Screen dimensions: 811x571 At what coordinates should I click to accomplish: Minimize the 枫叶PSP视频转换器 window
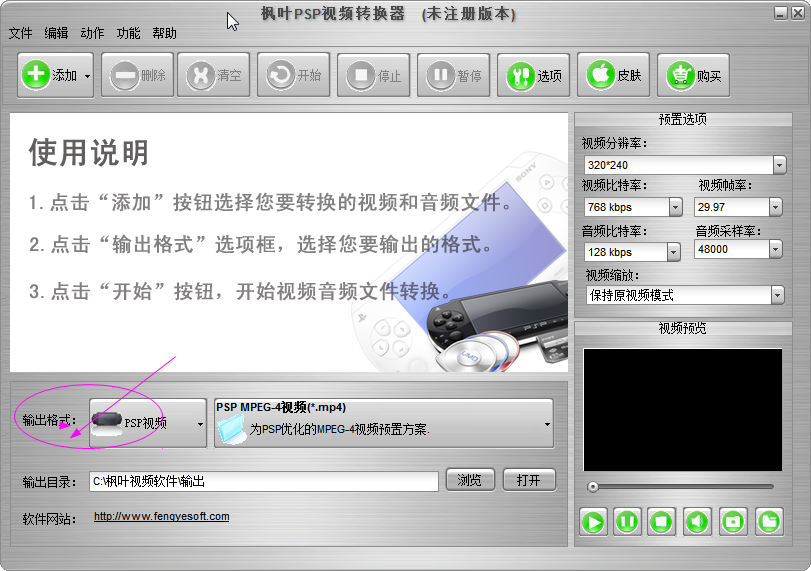[780, 13]
